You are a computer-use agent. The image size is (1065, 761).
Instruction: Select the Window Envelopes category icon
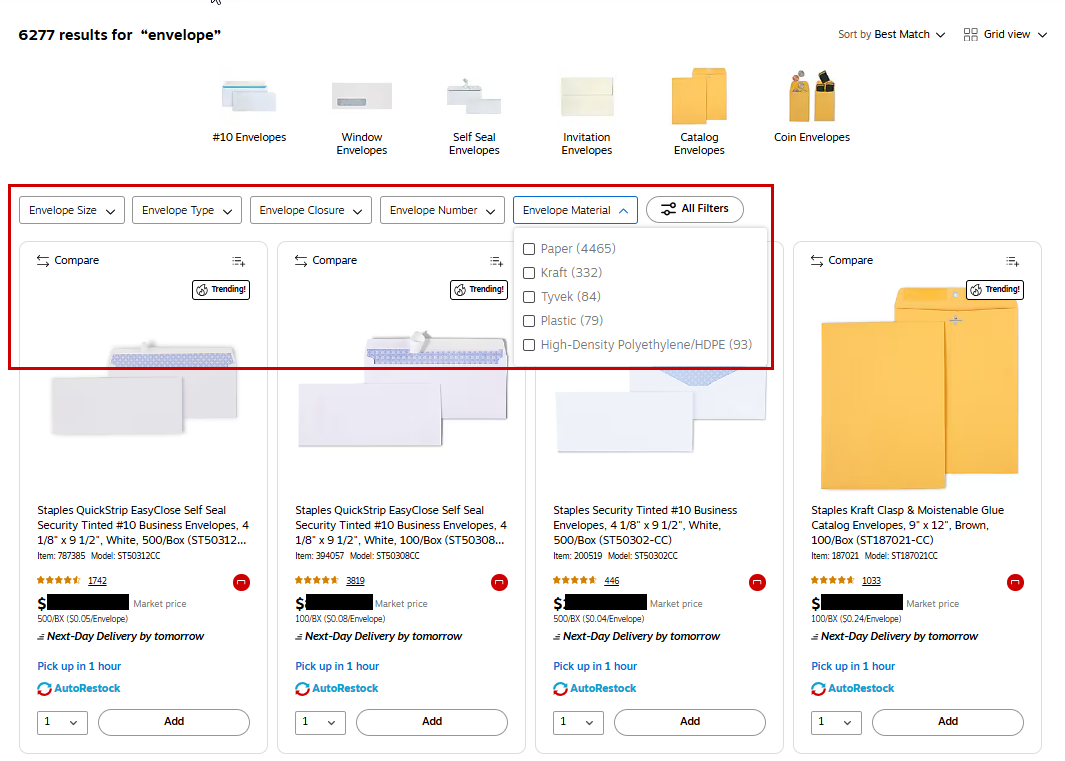pyautogui.click(x=361, y=97)
